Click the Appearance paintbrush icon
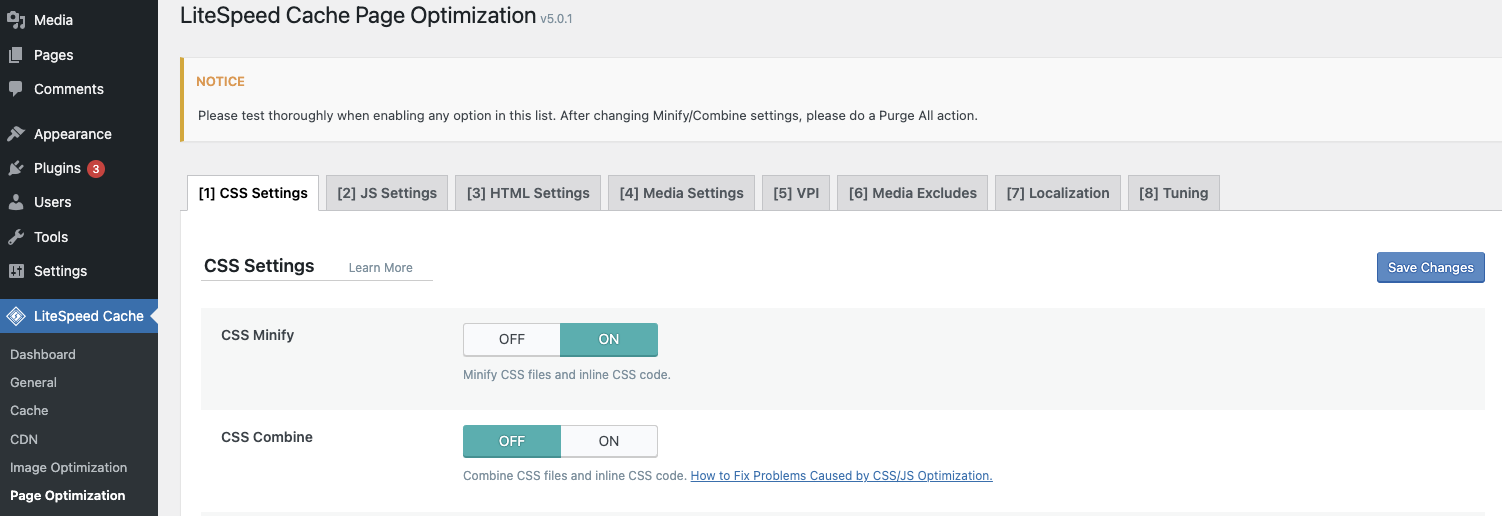The image size is (1502, 516). (16, 134)
